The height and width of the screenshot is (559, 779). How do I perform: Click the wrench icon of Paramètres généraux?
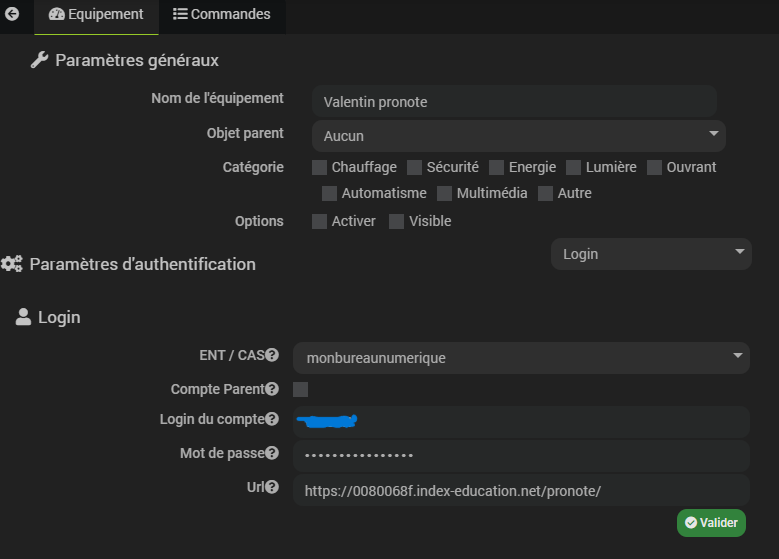(x=39, y=60)
